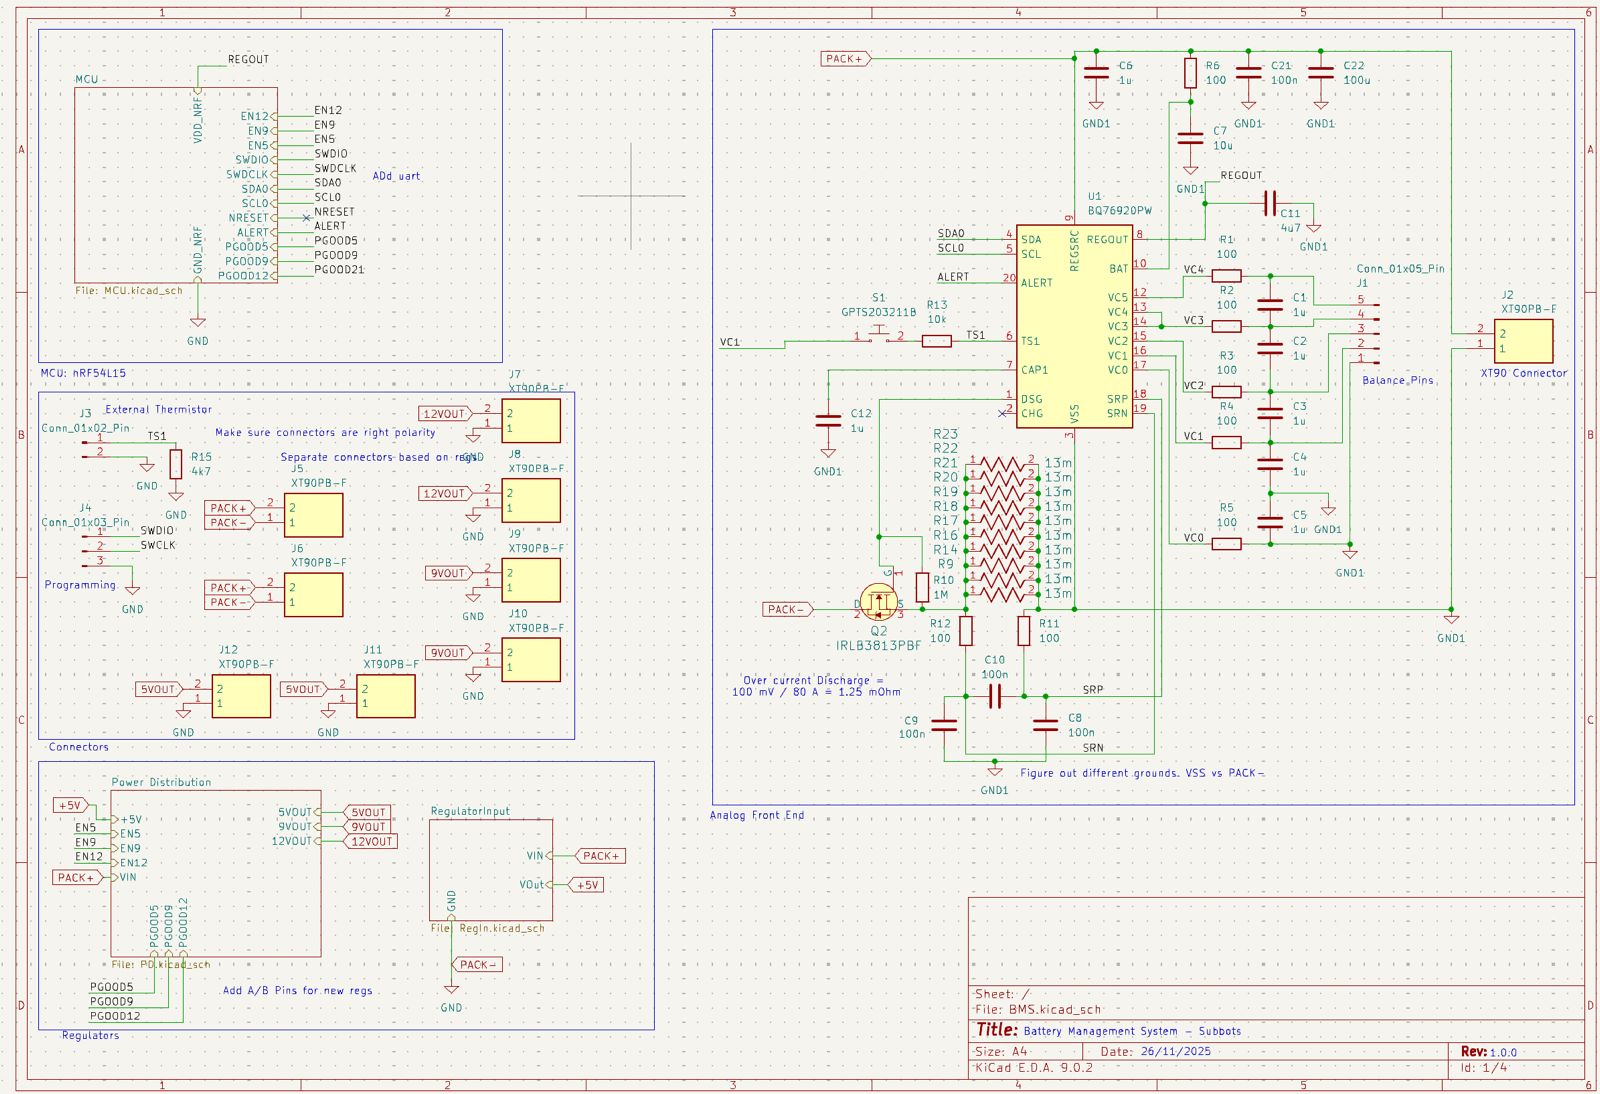
Task: Select the J2 XT90 connector symbol
Action: point(1523,341)
